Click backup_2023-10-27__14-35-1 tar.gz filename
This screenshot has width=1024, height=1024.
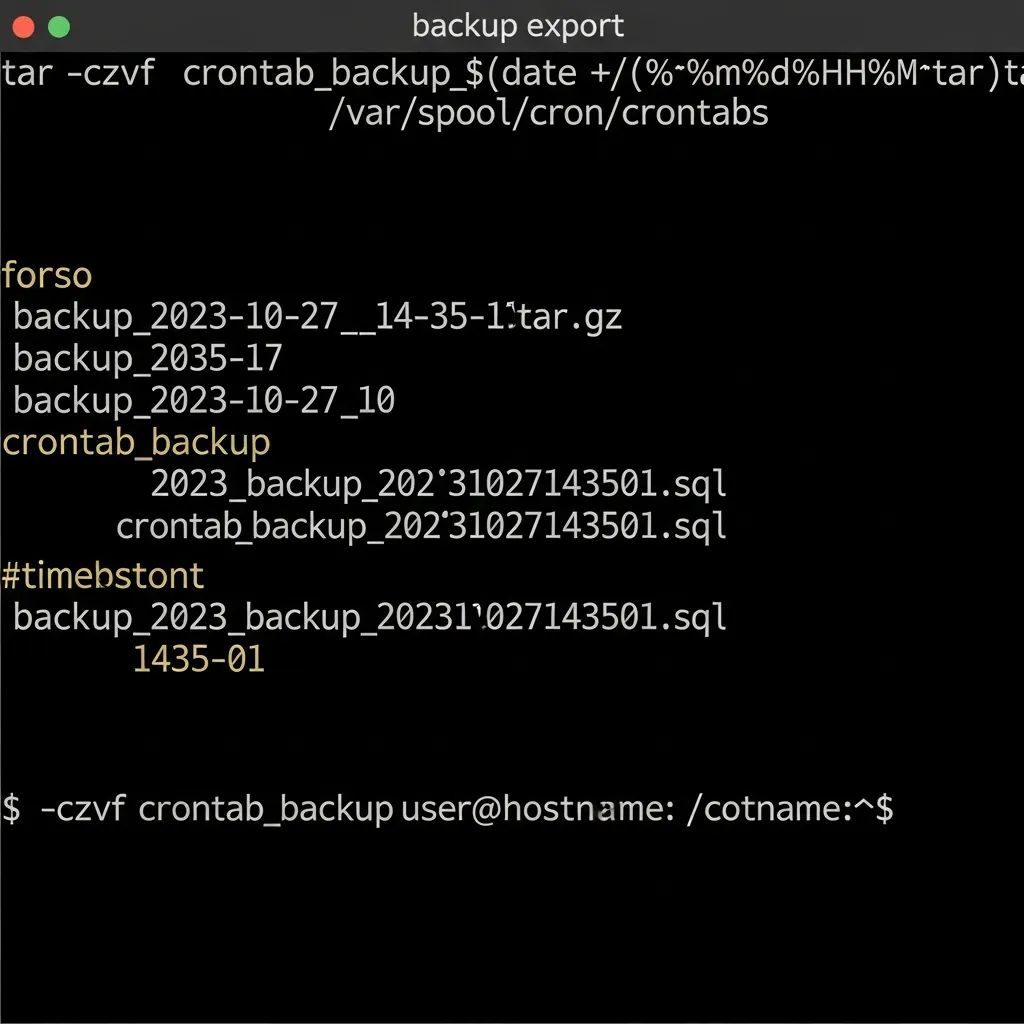point(318,317)
